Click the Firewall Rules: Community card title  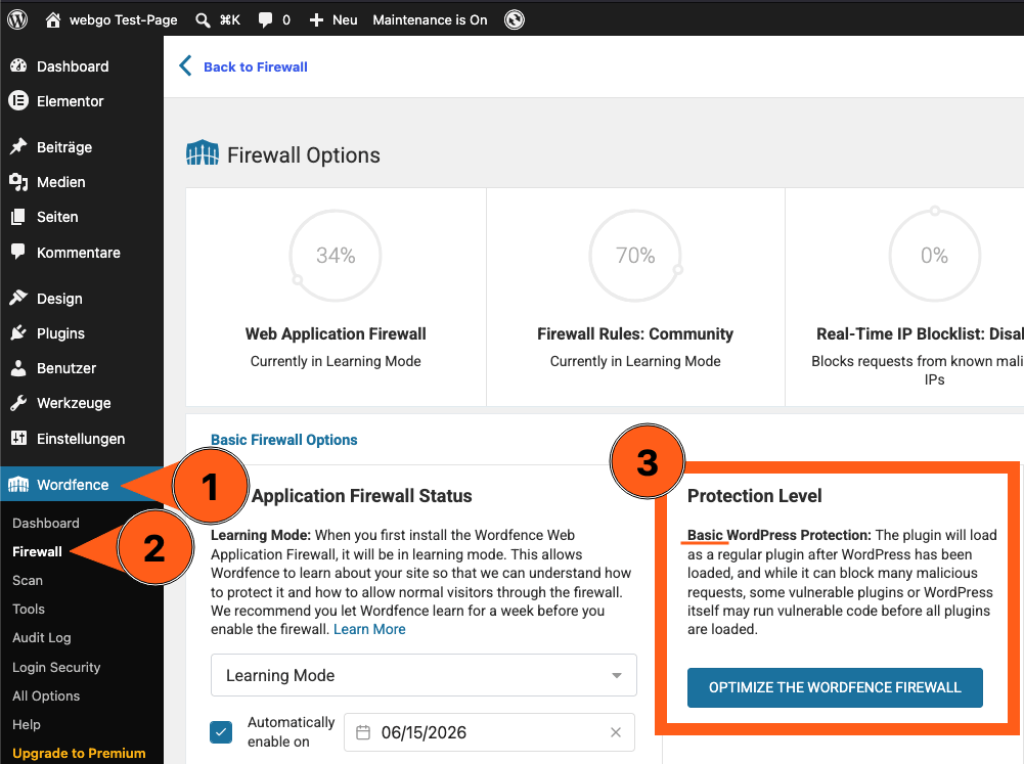pos(635,334)
